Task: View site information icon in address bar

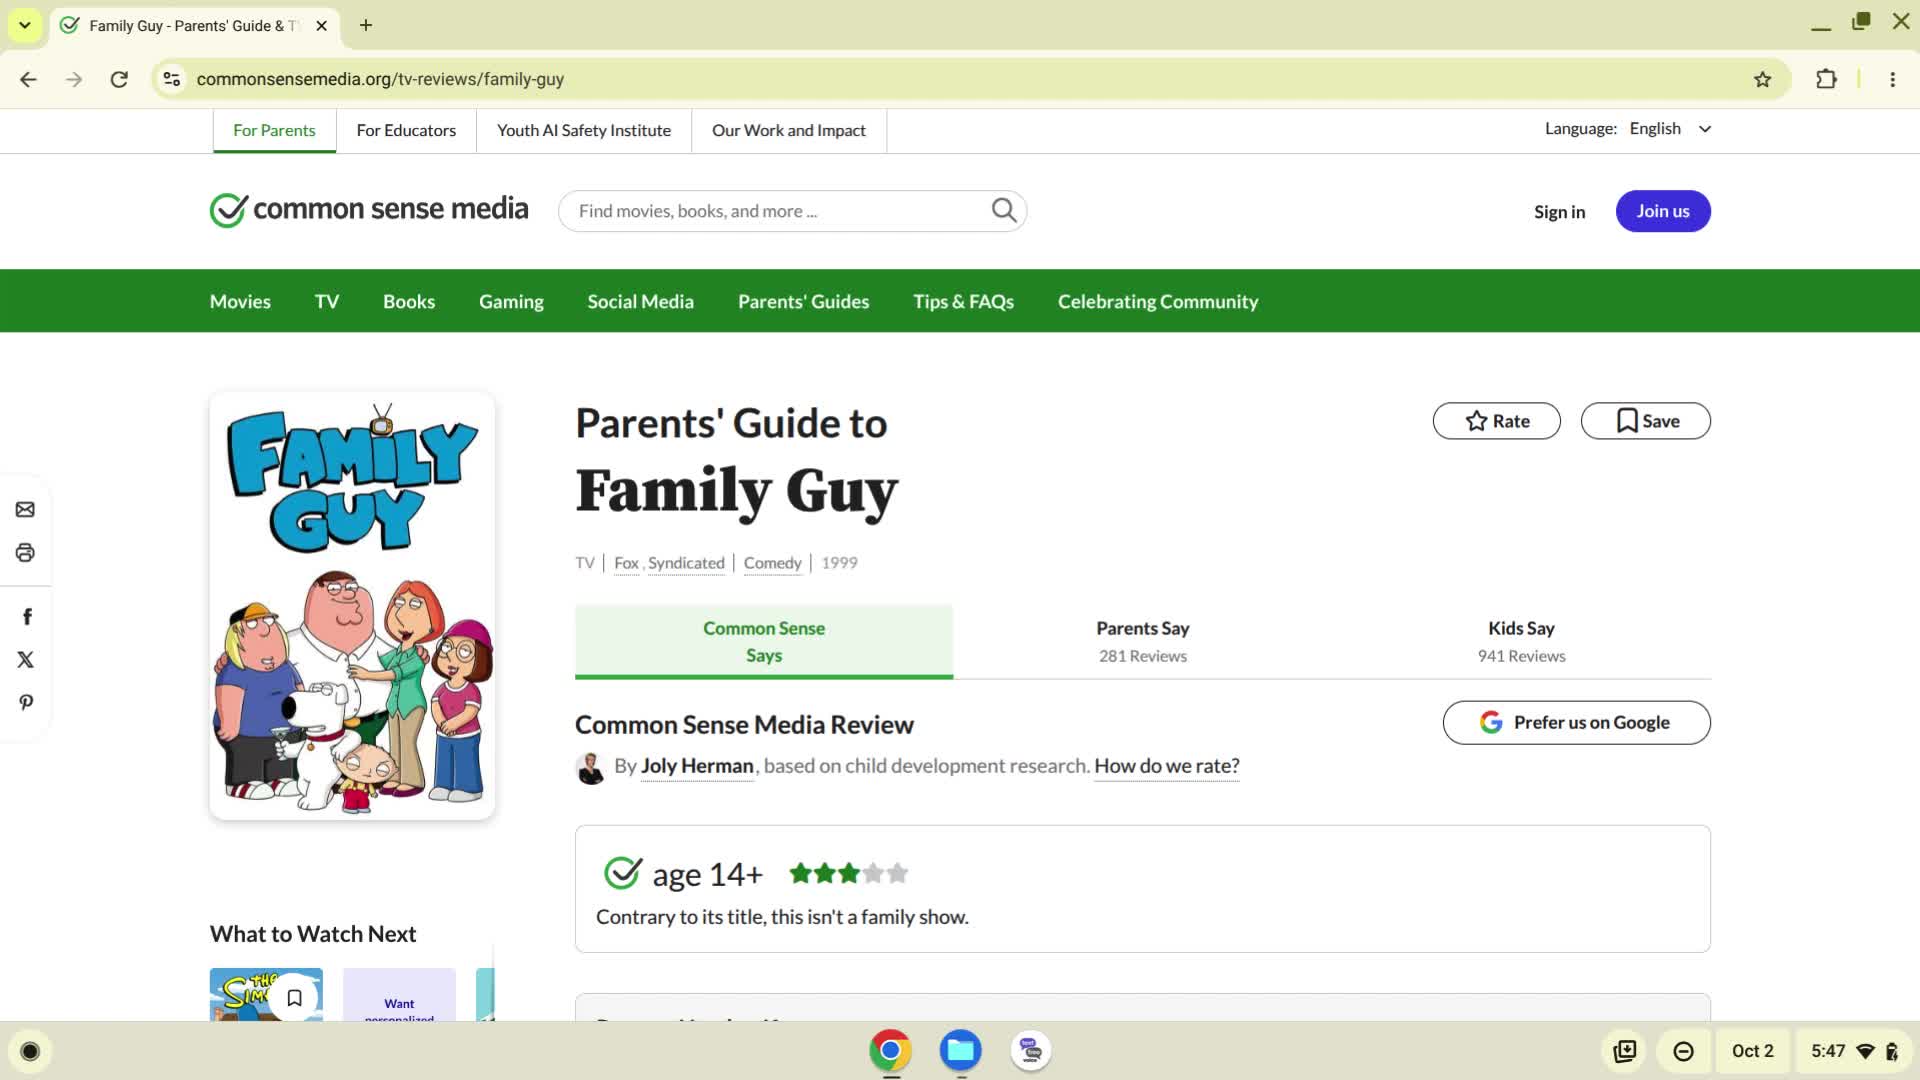Action: [x=172, y=79]
